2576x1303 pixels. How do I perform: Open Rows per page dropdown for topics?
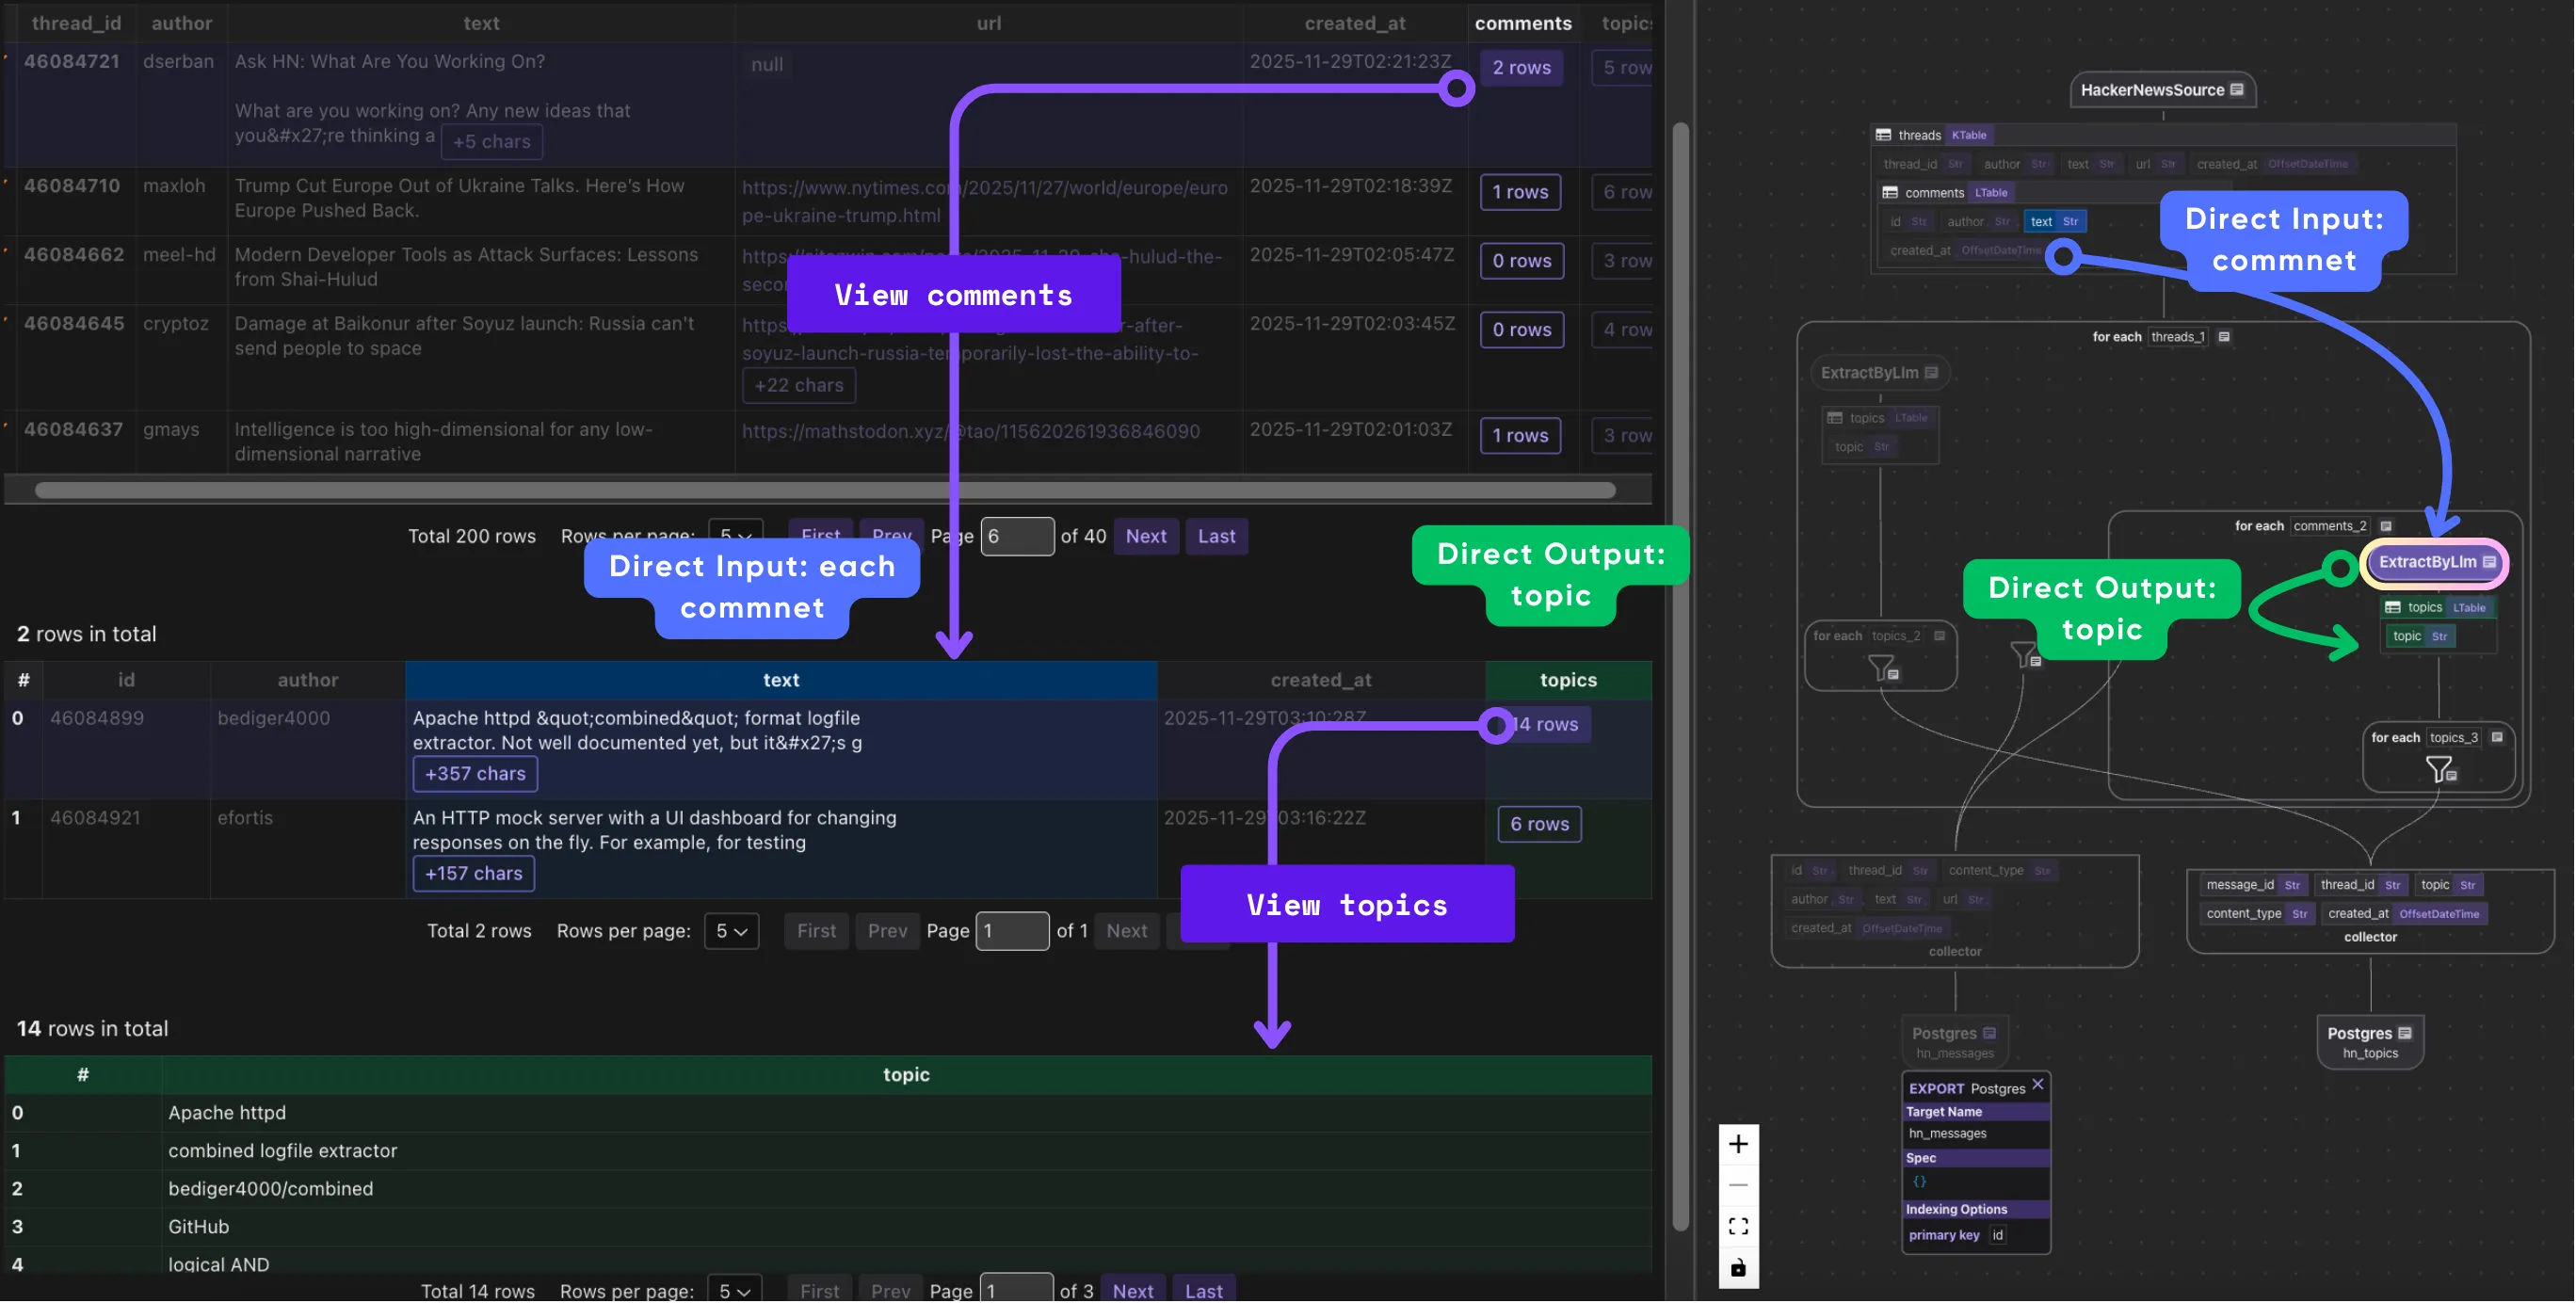point(734,1291)
